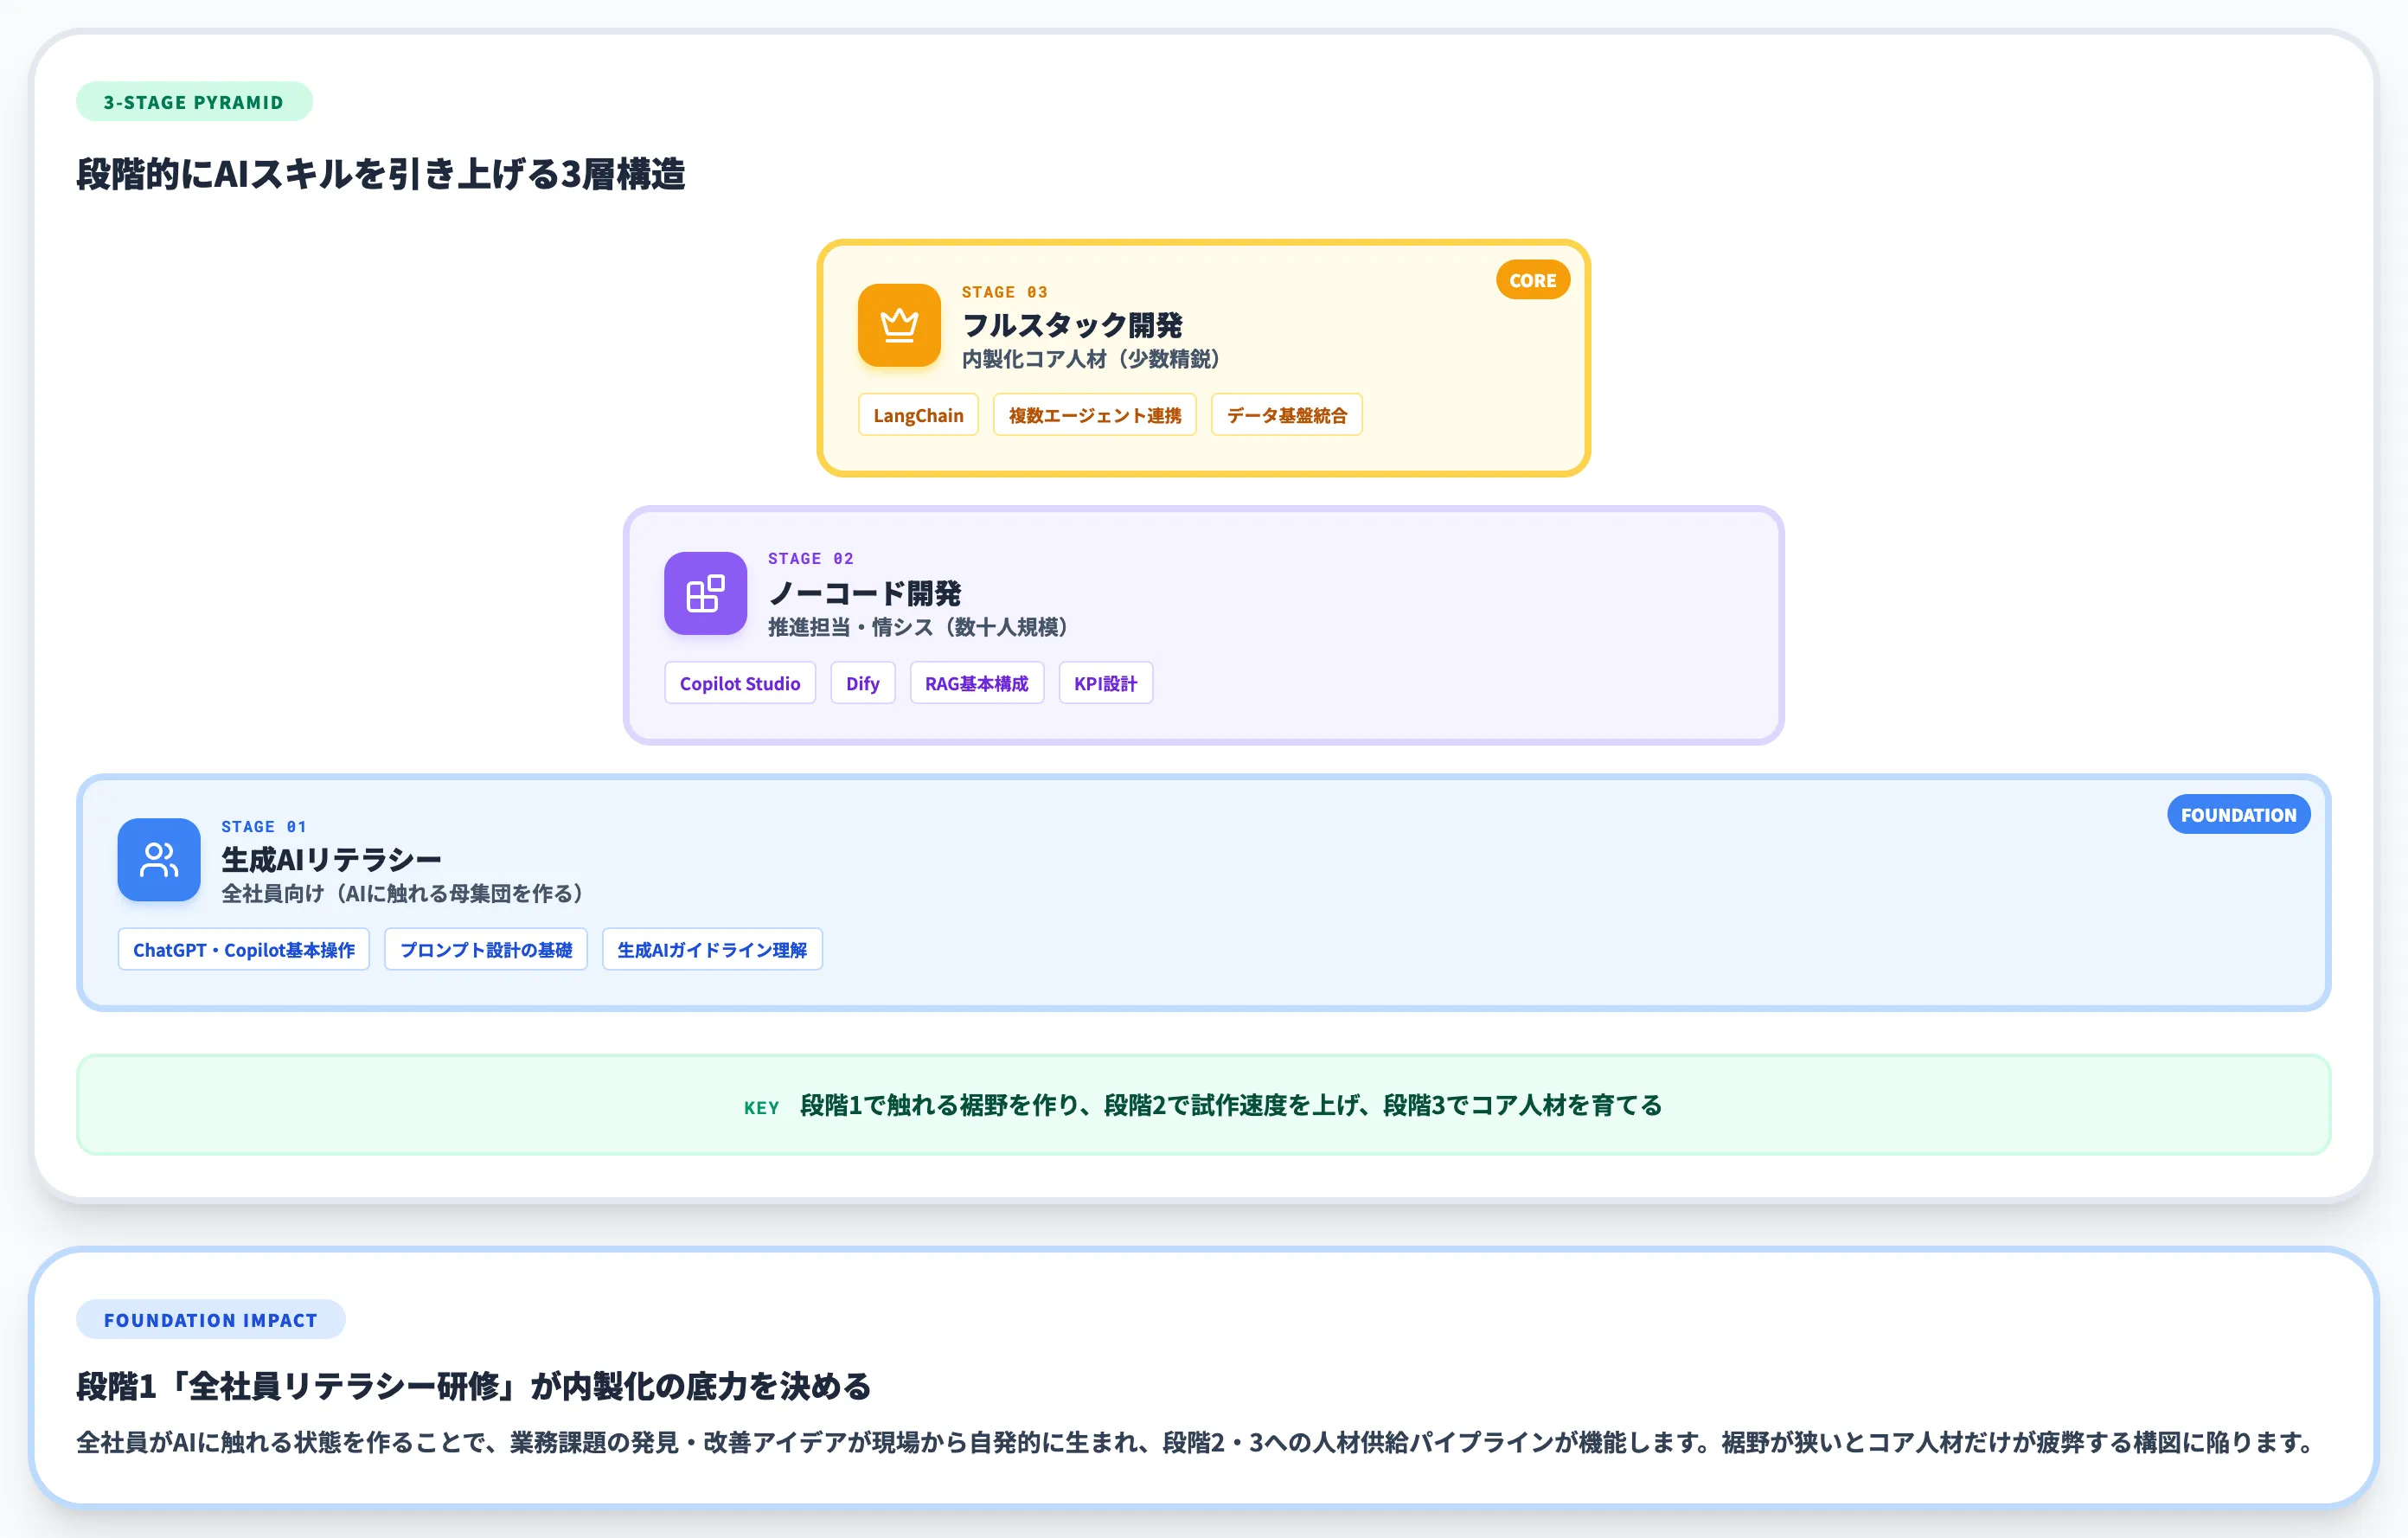
Task: Click the heading 段階1「全社員リテラシー研修」が内製化の底力を決める
Action: tap(474, 1386)
